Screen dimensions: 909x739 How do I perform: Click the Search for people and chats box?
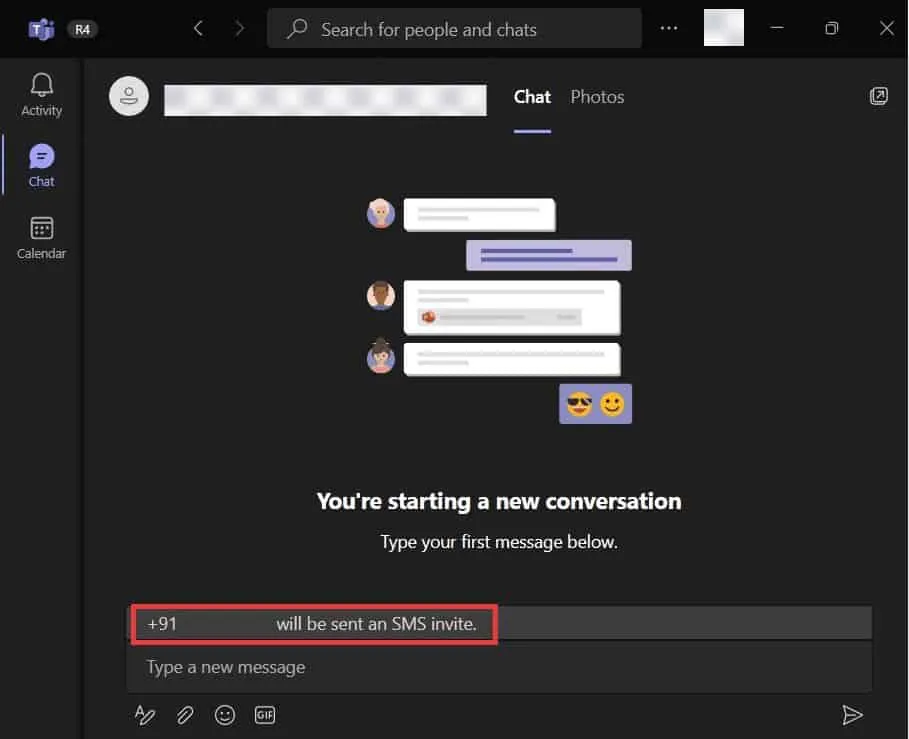(455, 29)
